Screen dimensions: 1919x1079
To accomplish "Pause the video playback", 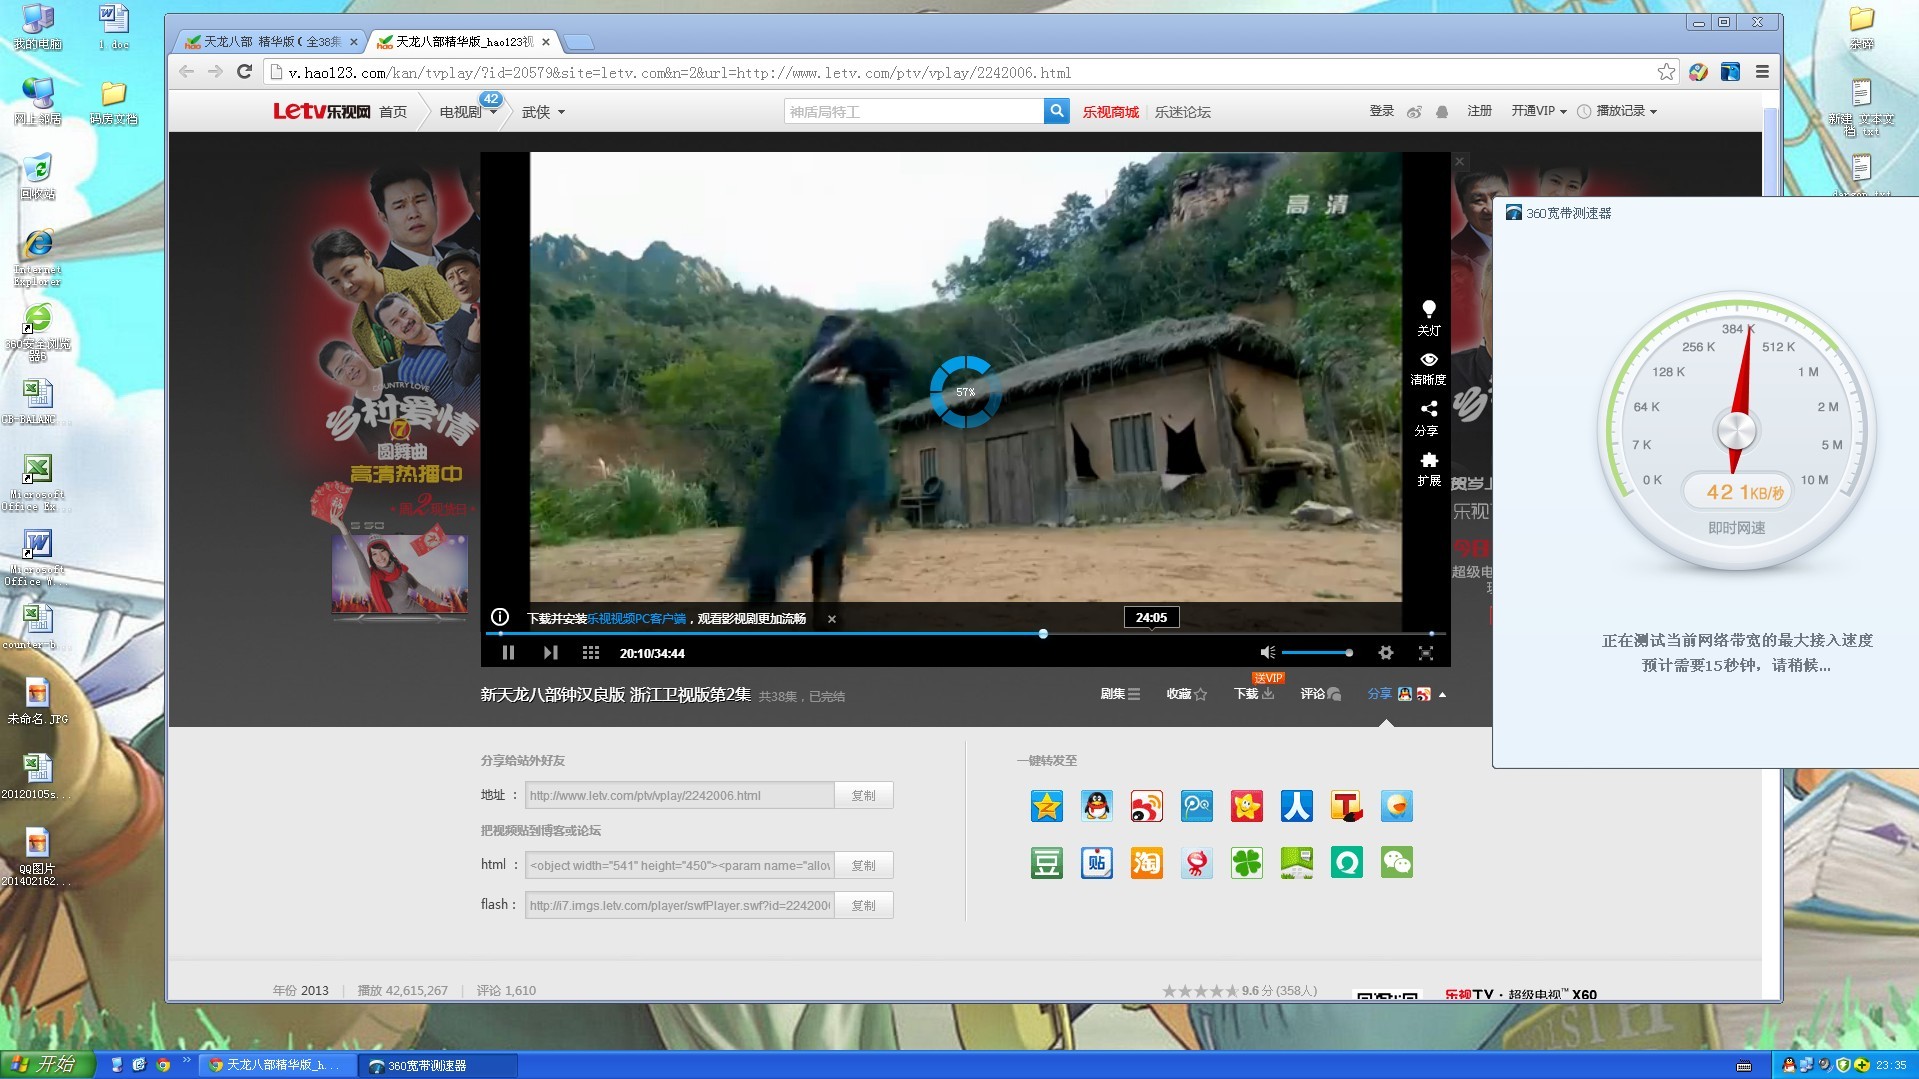I will pos(508,653).
